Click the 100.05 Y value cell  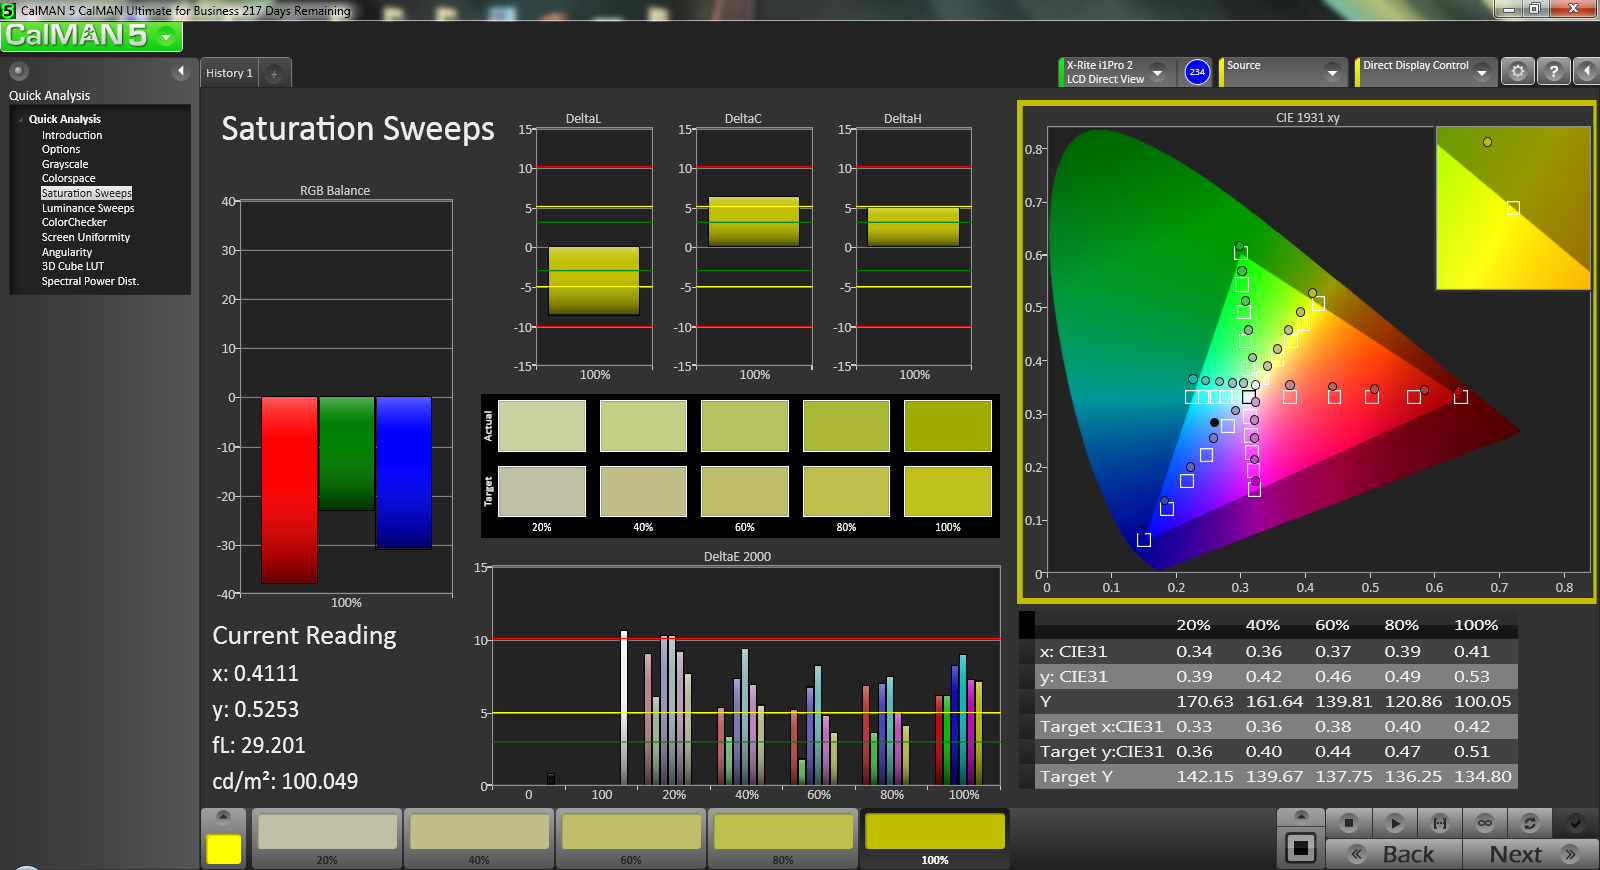tap(1482, 702)
